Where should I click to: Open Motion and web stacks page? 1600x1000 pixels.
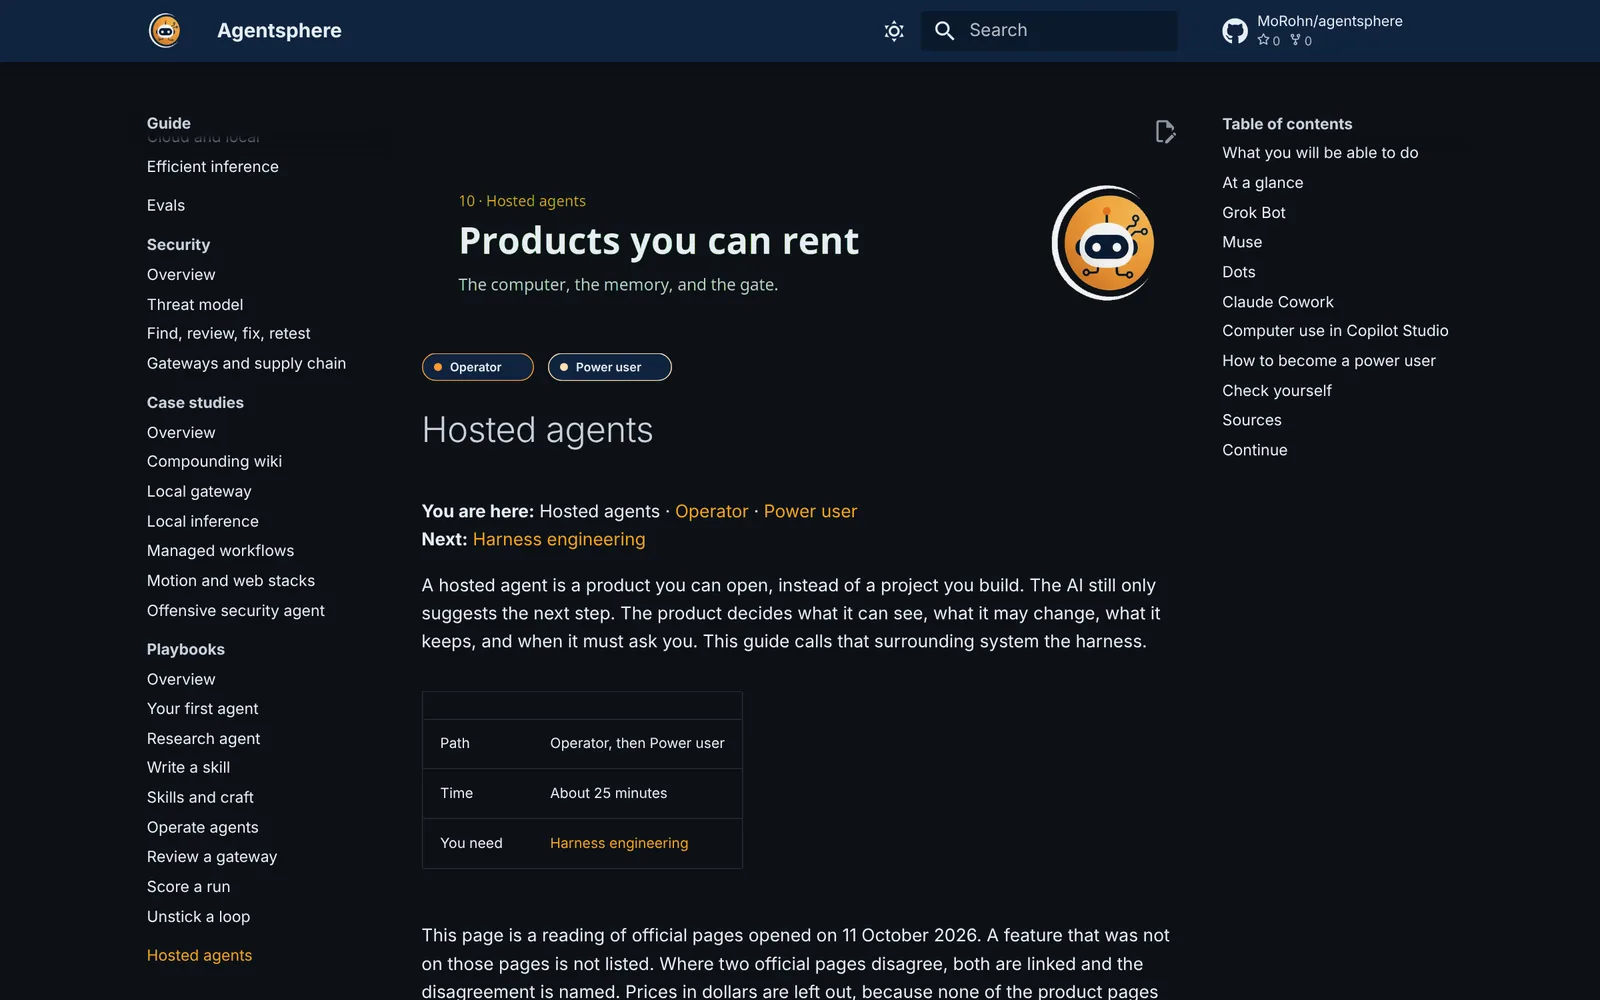[x=231, y=581]
